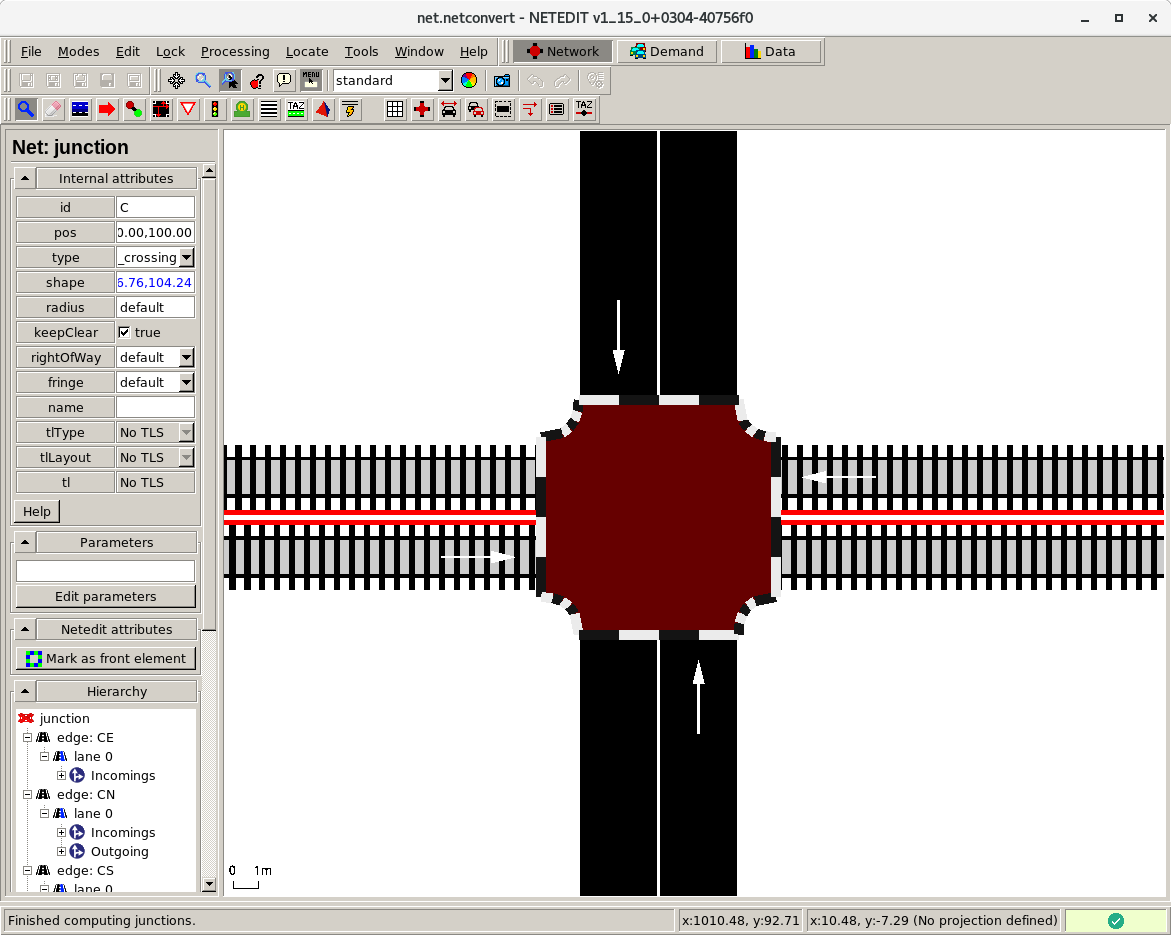Collapse the Parameters section arrow
The height and width of the screenshot is (935, 1171).
tap(25, 542)
